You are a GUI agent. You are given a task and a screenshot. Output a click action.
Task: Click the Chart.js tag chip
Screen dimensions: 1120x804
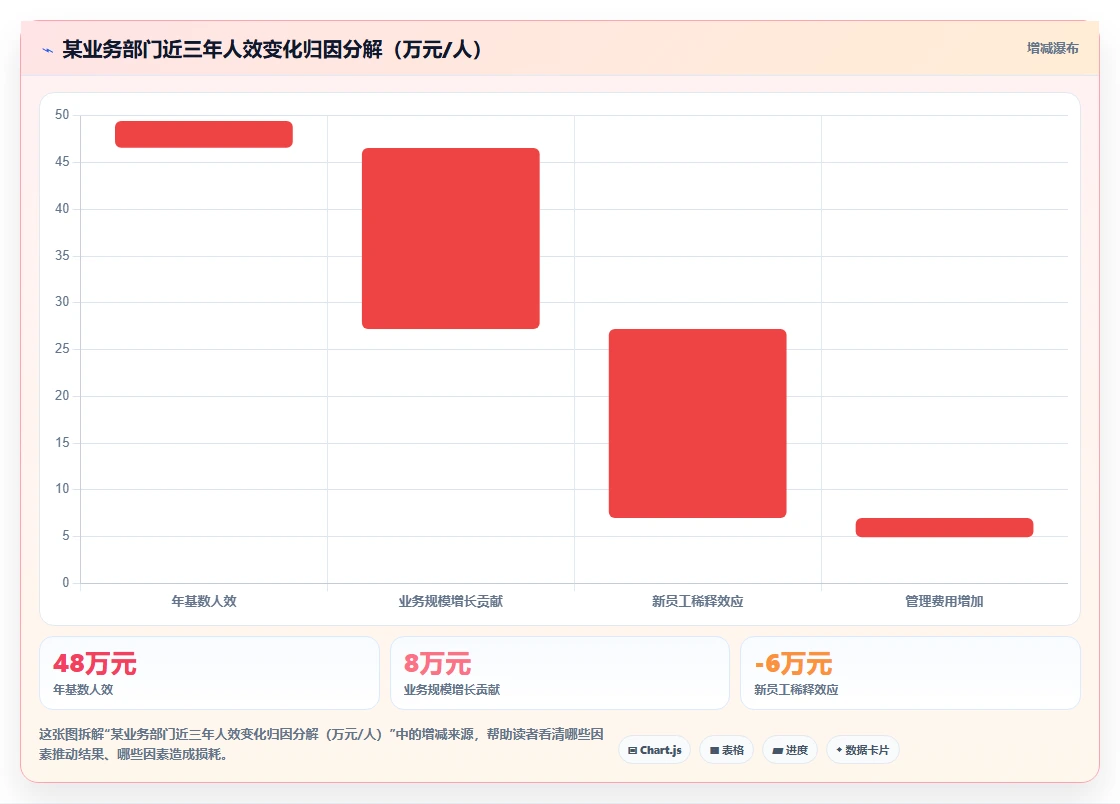point(654,750)
